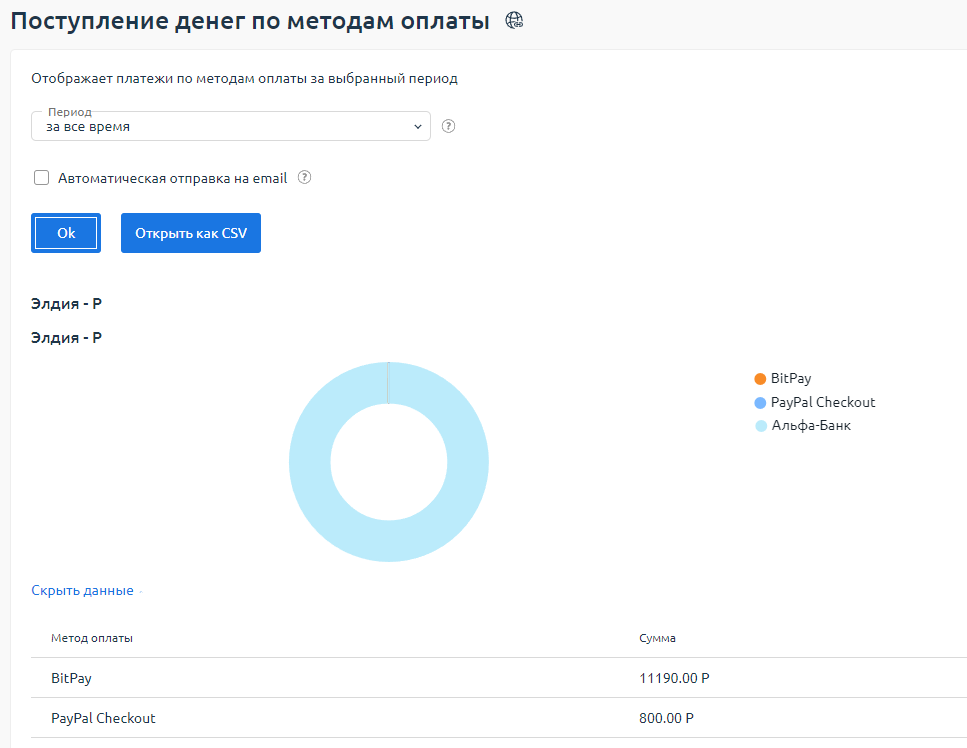This screenshot has width=967, height=748.
Task: Click the 800.00 ₽ amount cell
Action: 666,718
